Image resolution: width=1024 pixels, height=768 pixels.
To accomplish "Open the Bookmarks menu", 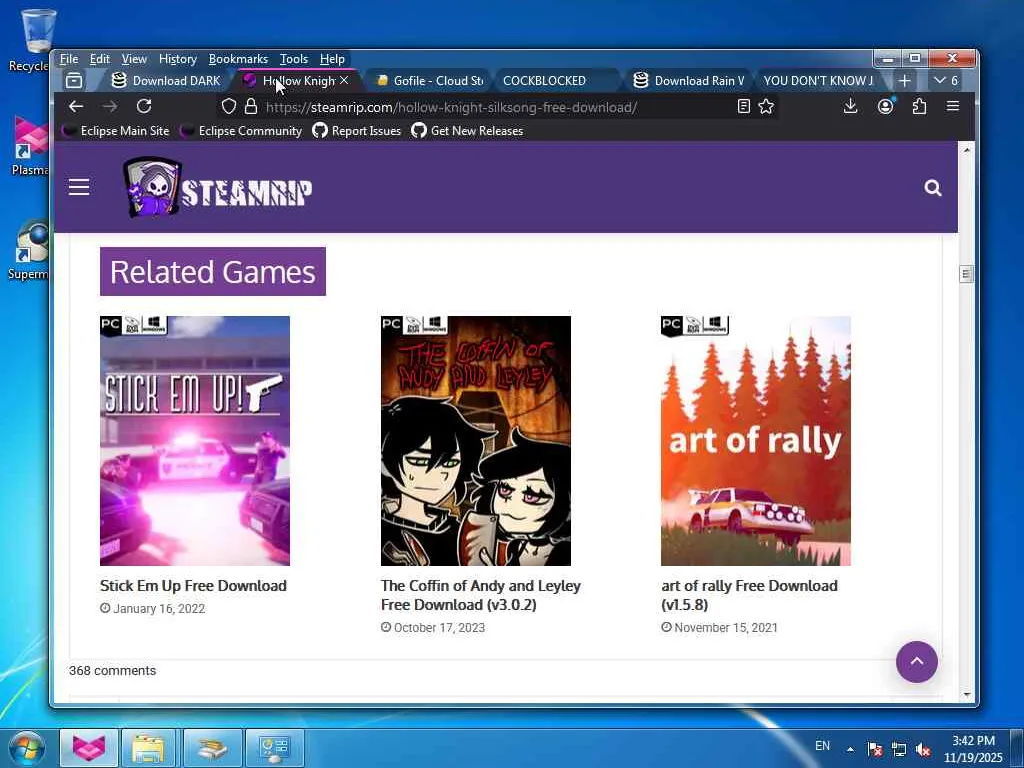I will pos(238,59).
